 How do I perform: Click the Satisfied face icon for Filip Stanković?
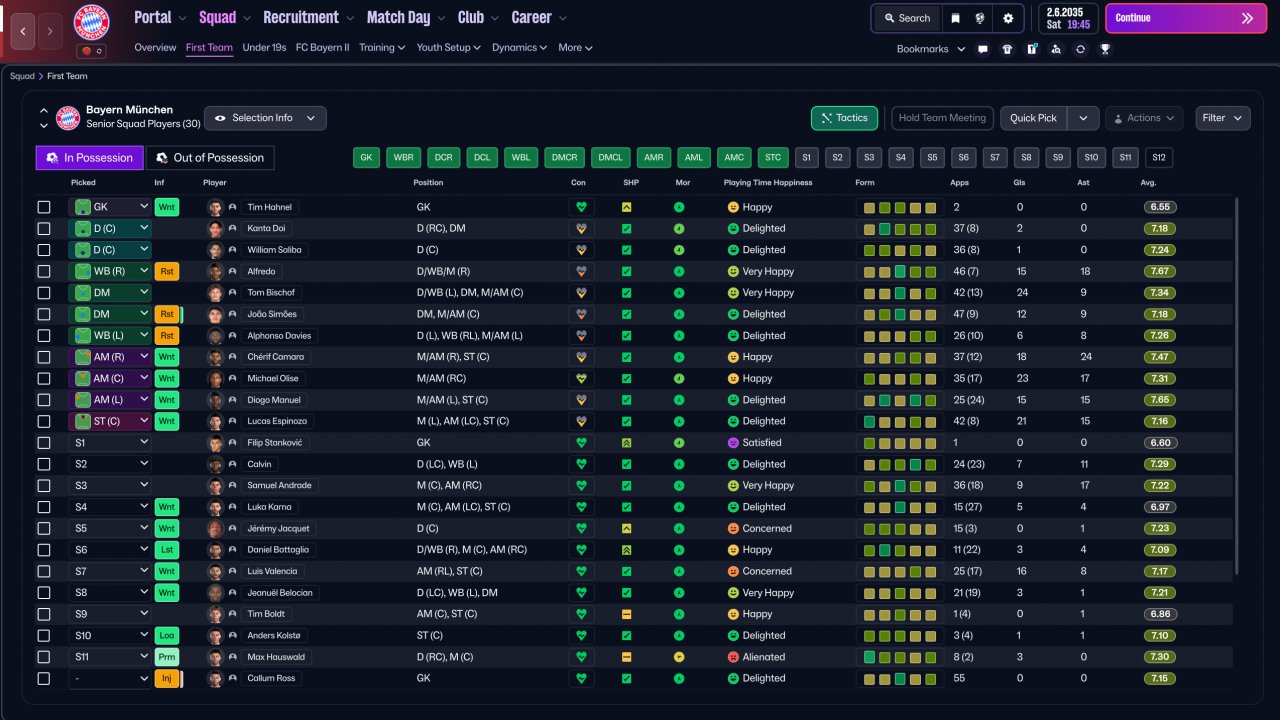733,443
